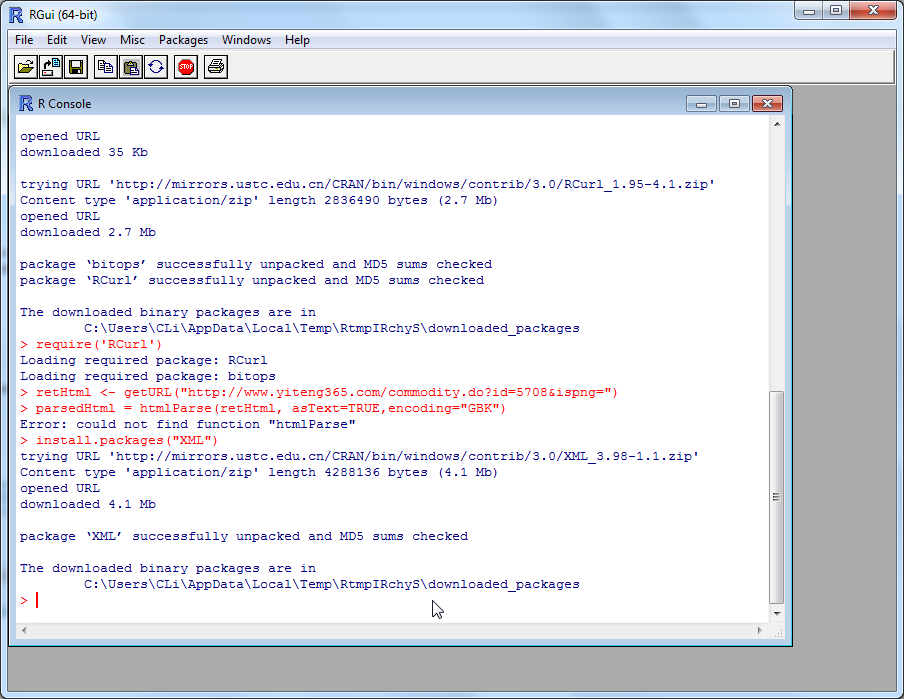The image size is (904, 699).
Task: Use the copy-and-paste toolbar icon
Action: tap(156, 66)
